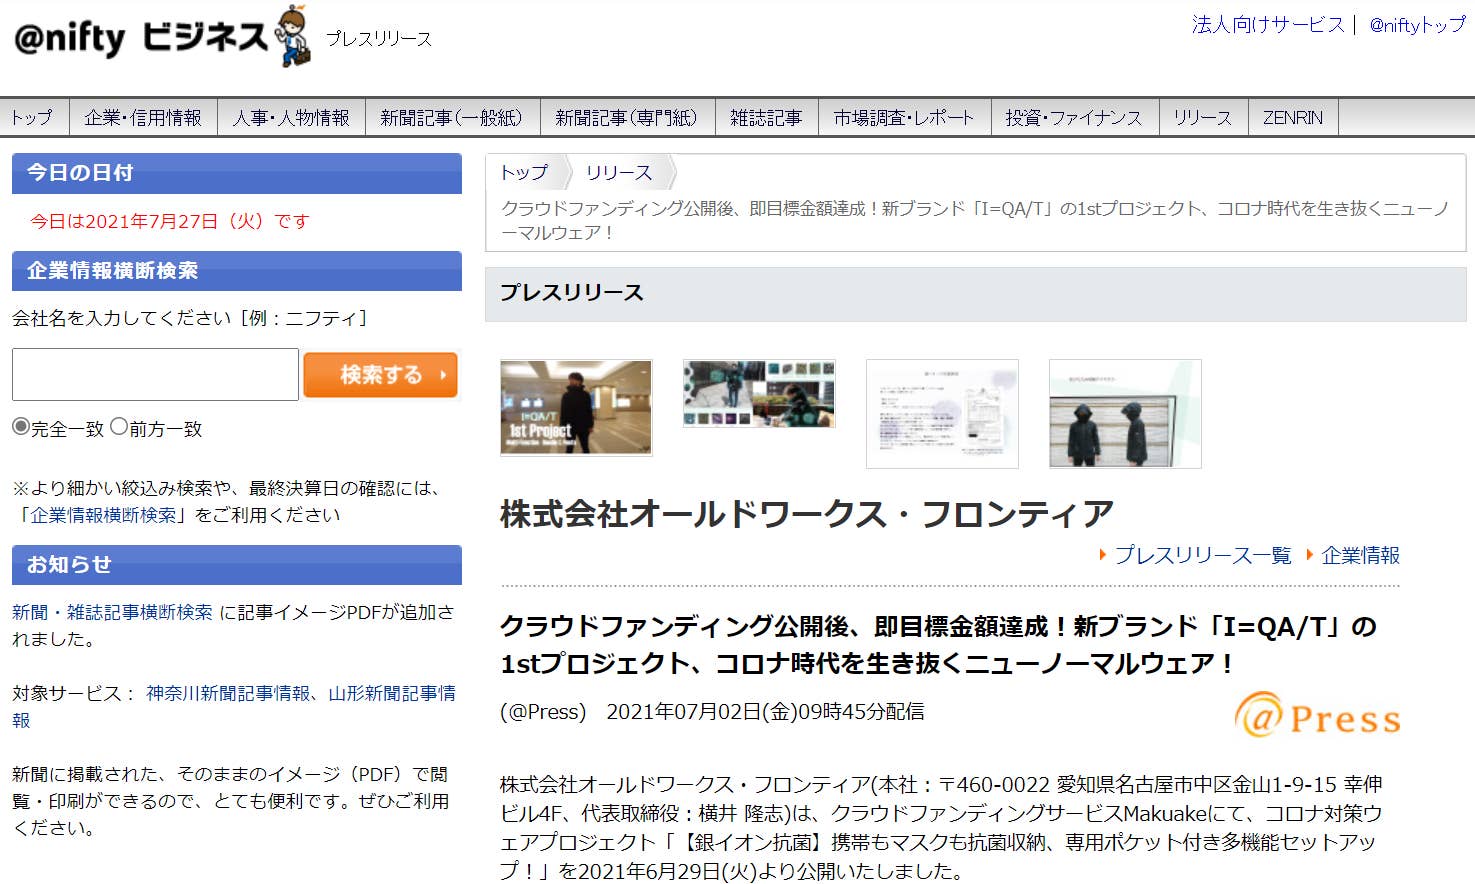
Task: Open the プレスリリース一覧 link
Action: [1202, 555]
